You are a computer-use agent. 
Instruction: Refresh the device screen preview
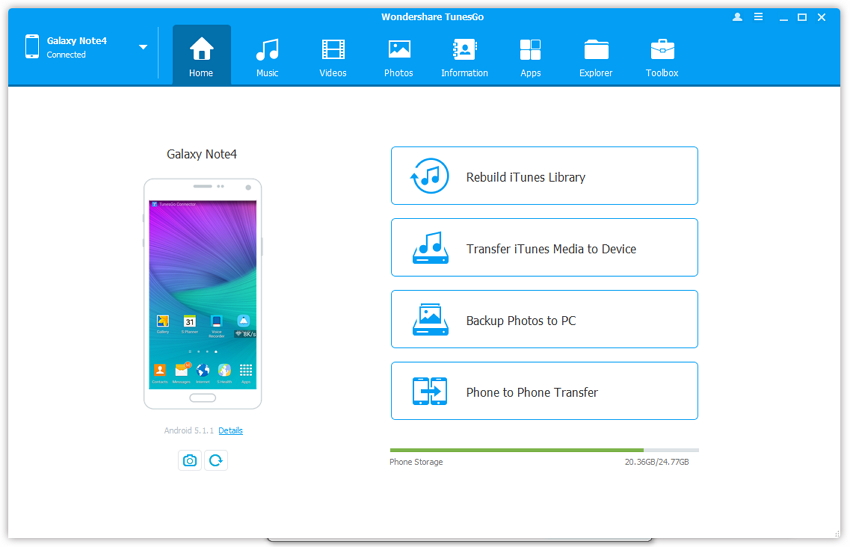pos(216,460)
